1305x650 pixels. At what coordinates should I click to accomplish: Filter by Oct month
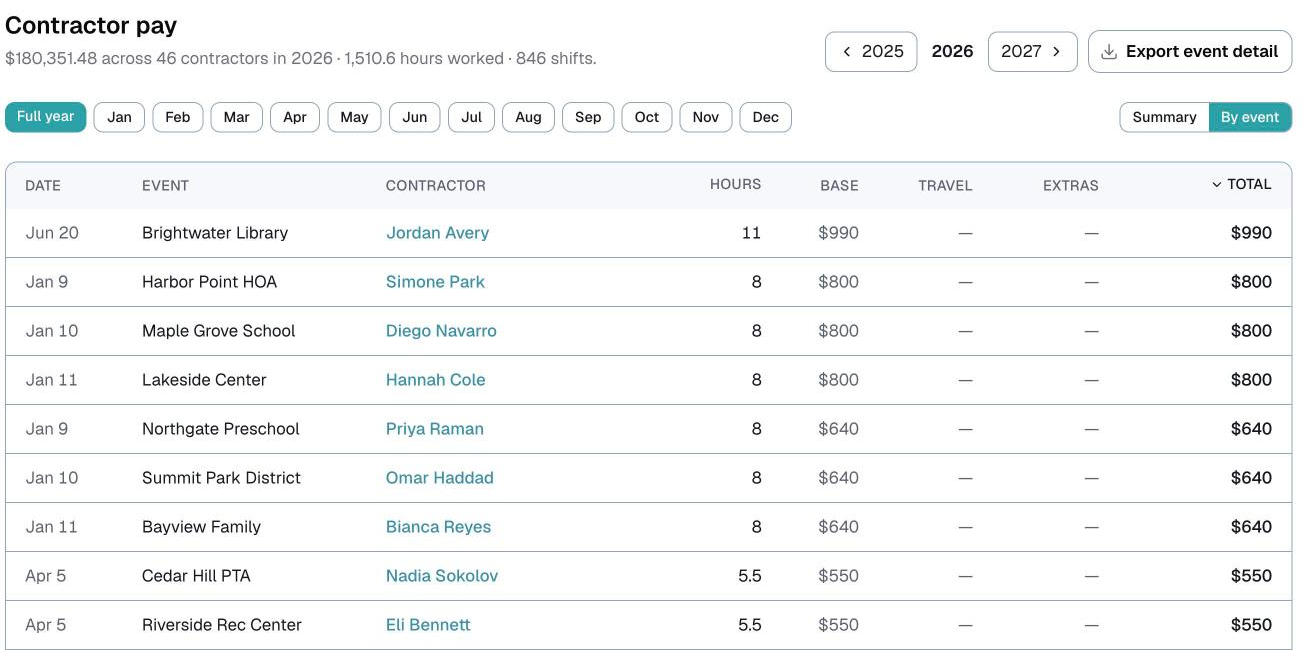coord(647,117)
